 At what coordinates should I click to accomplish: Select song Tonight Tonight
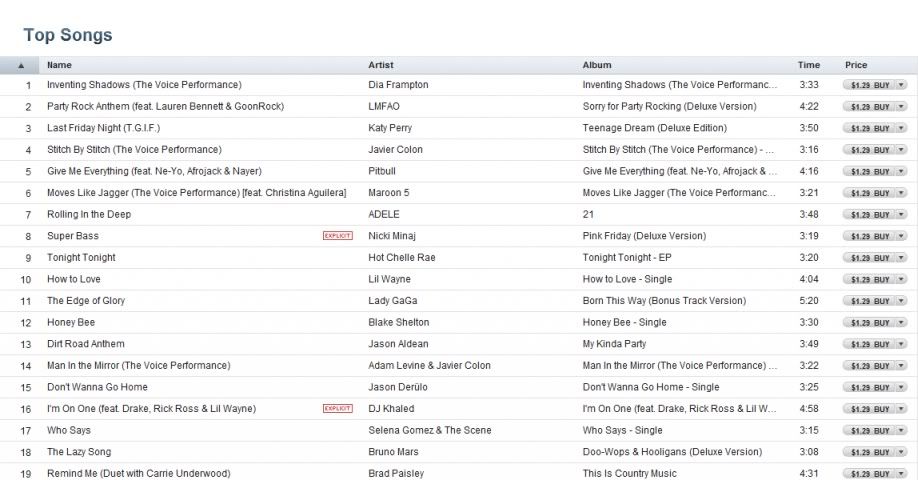tap(81, 258)
